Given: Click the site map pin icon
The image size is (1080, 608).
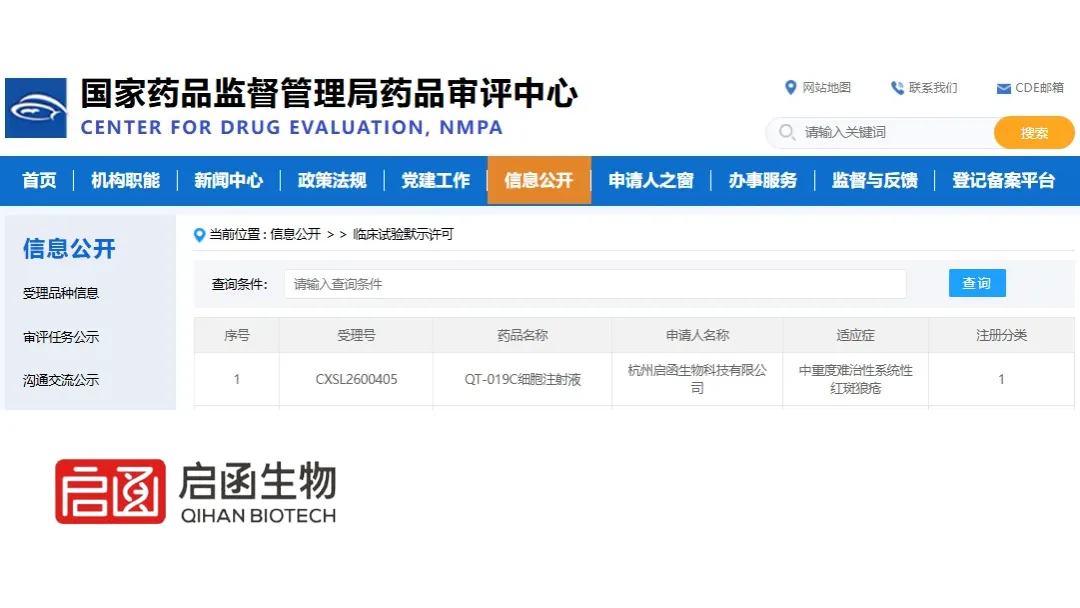Looking at the screenshot, I should coord(791,87).
